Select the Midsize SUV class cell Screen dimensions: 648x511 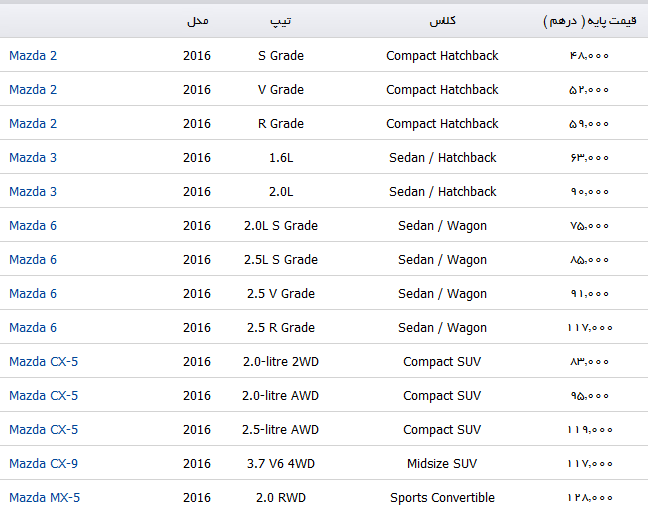tap(442, 463)
